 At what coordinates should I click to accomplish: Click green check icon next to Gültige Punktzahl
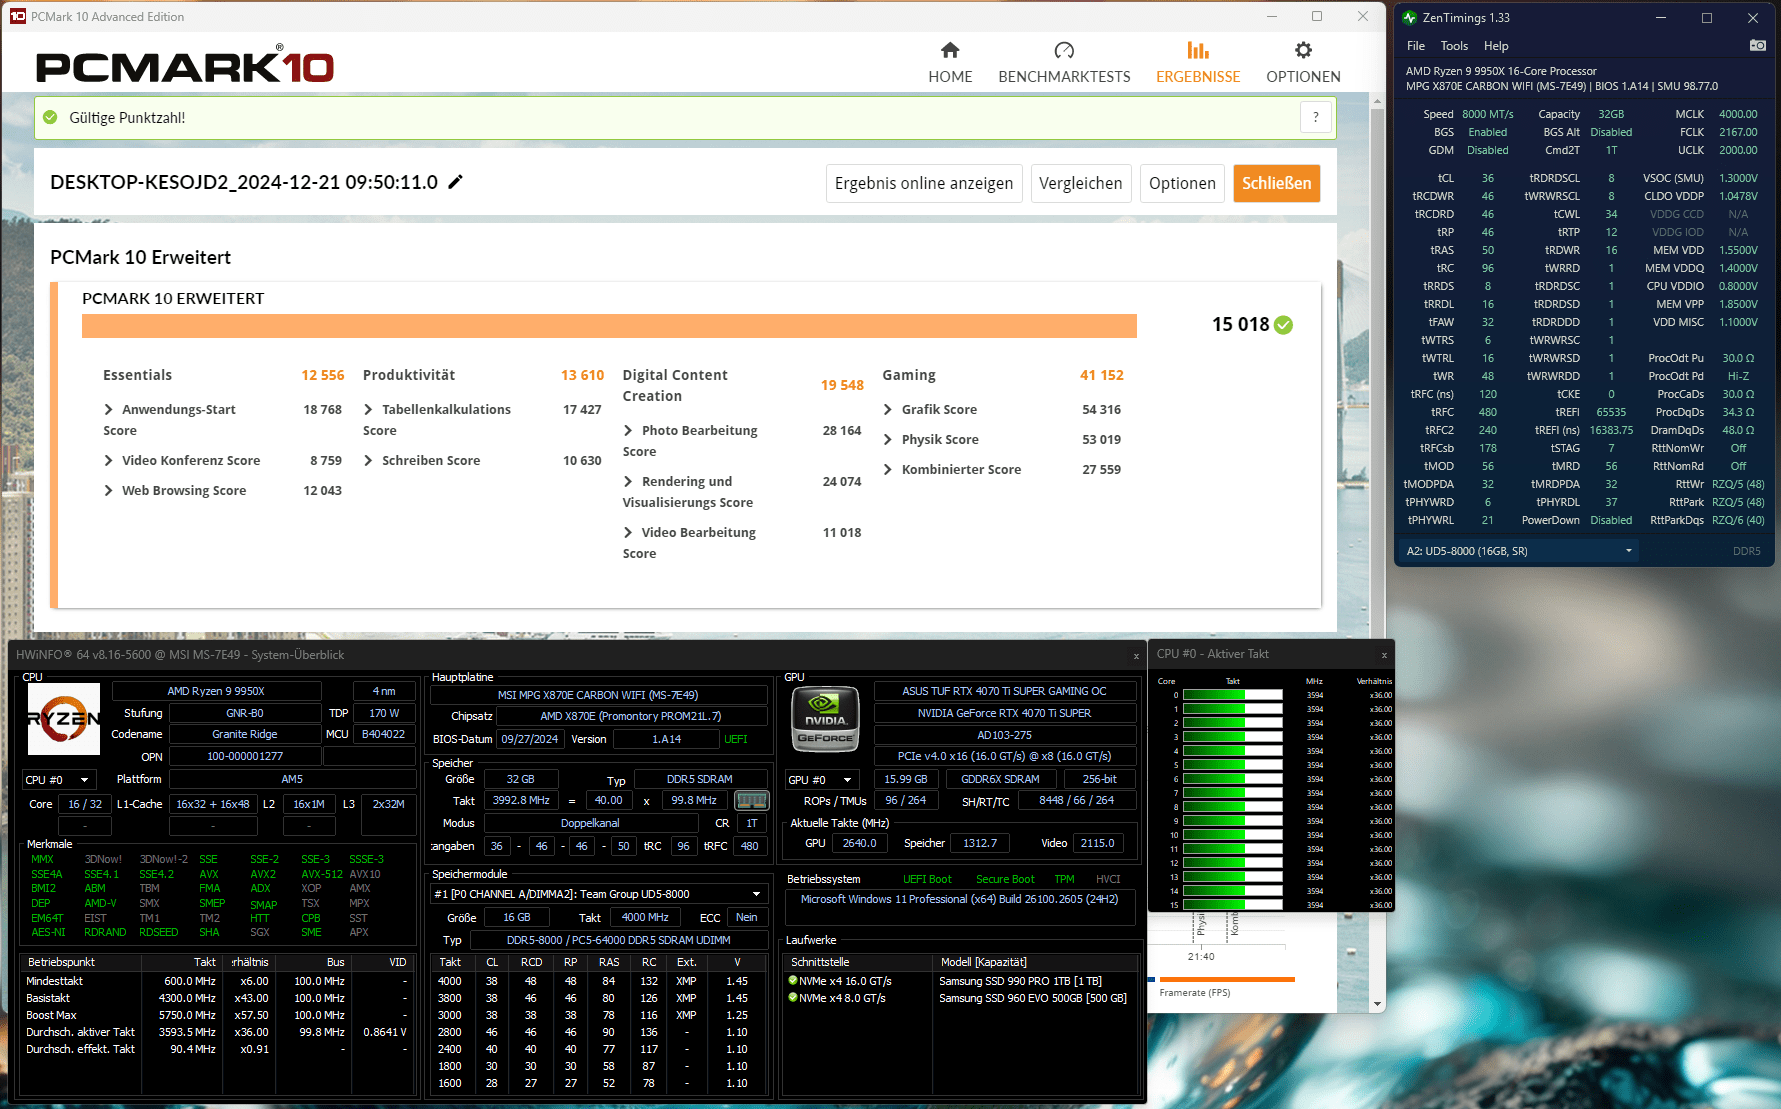[x=50, y=117]
